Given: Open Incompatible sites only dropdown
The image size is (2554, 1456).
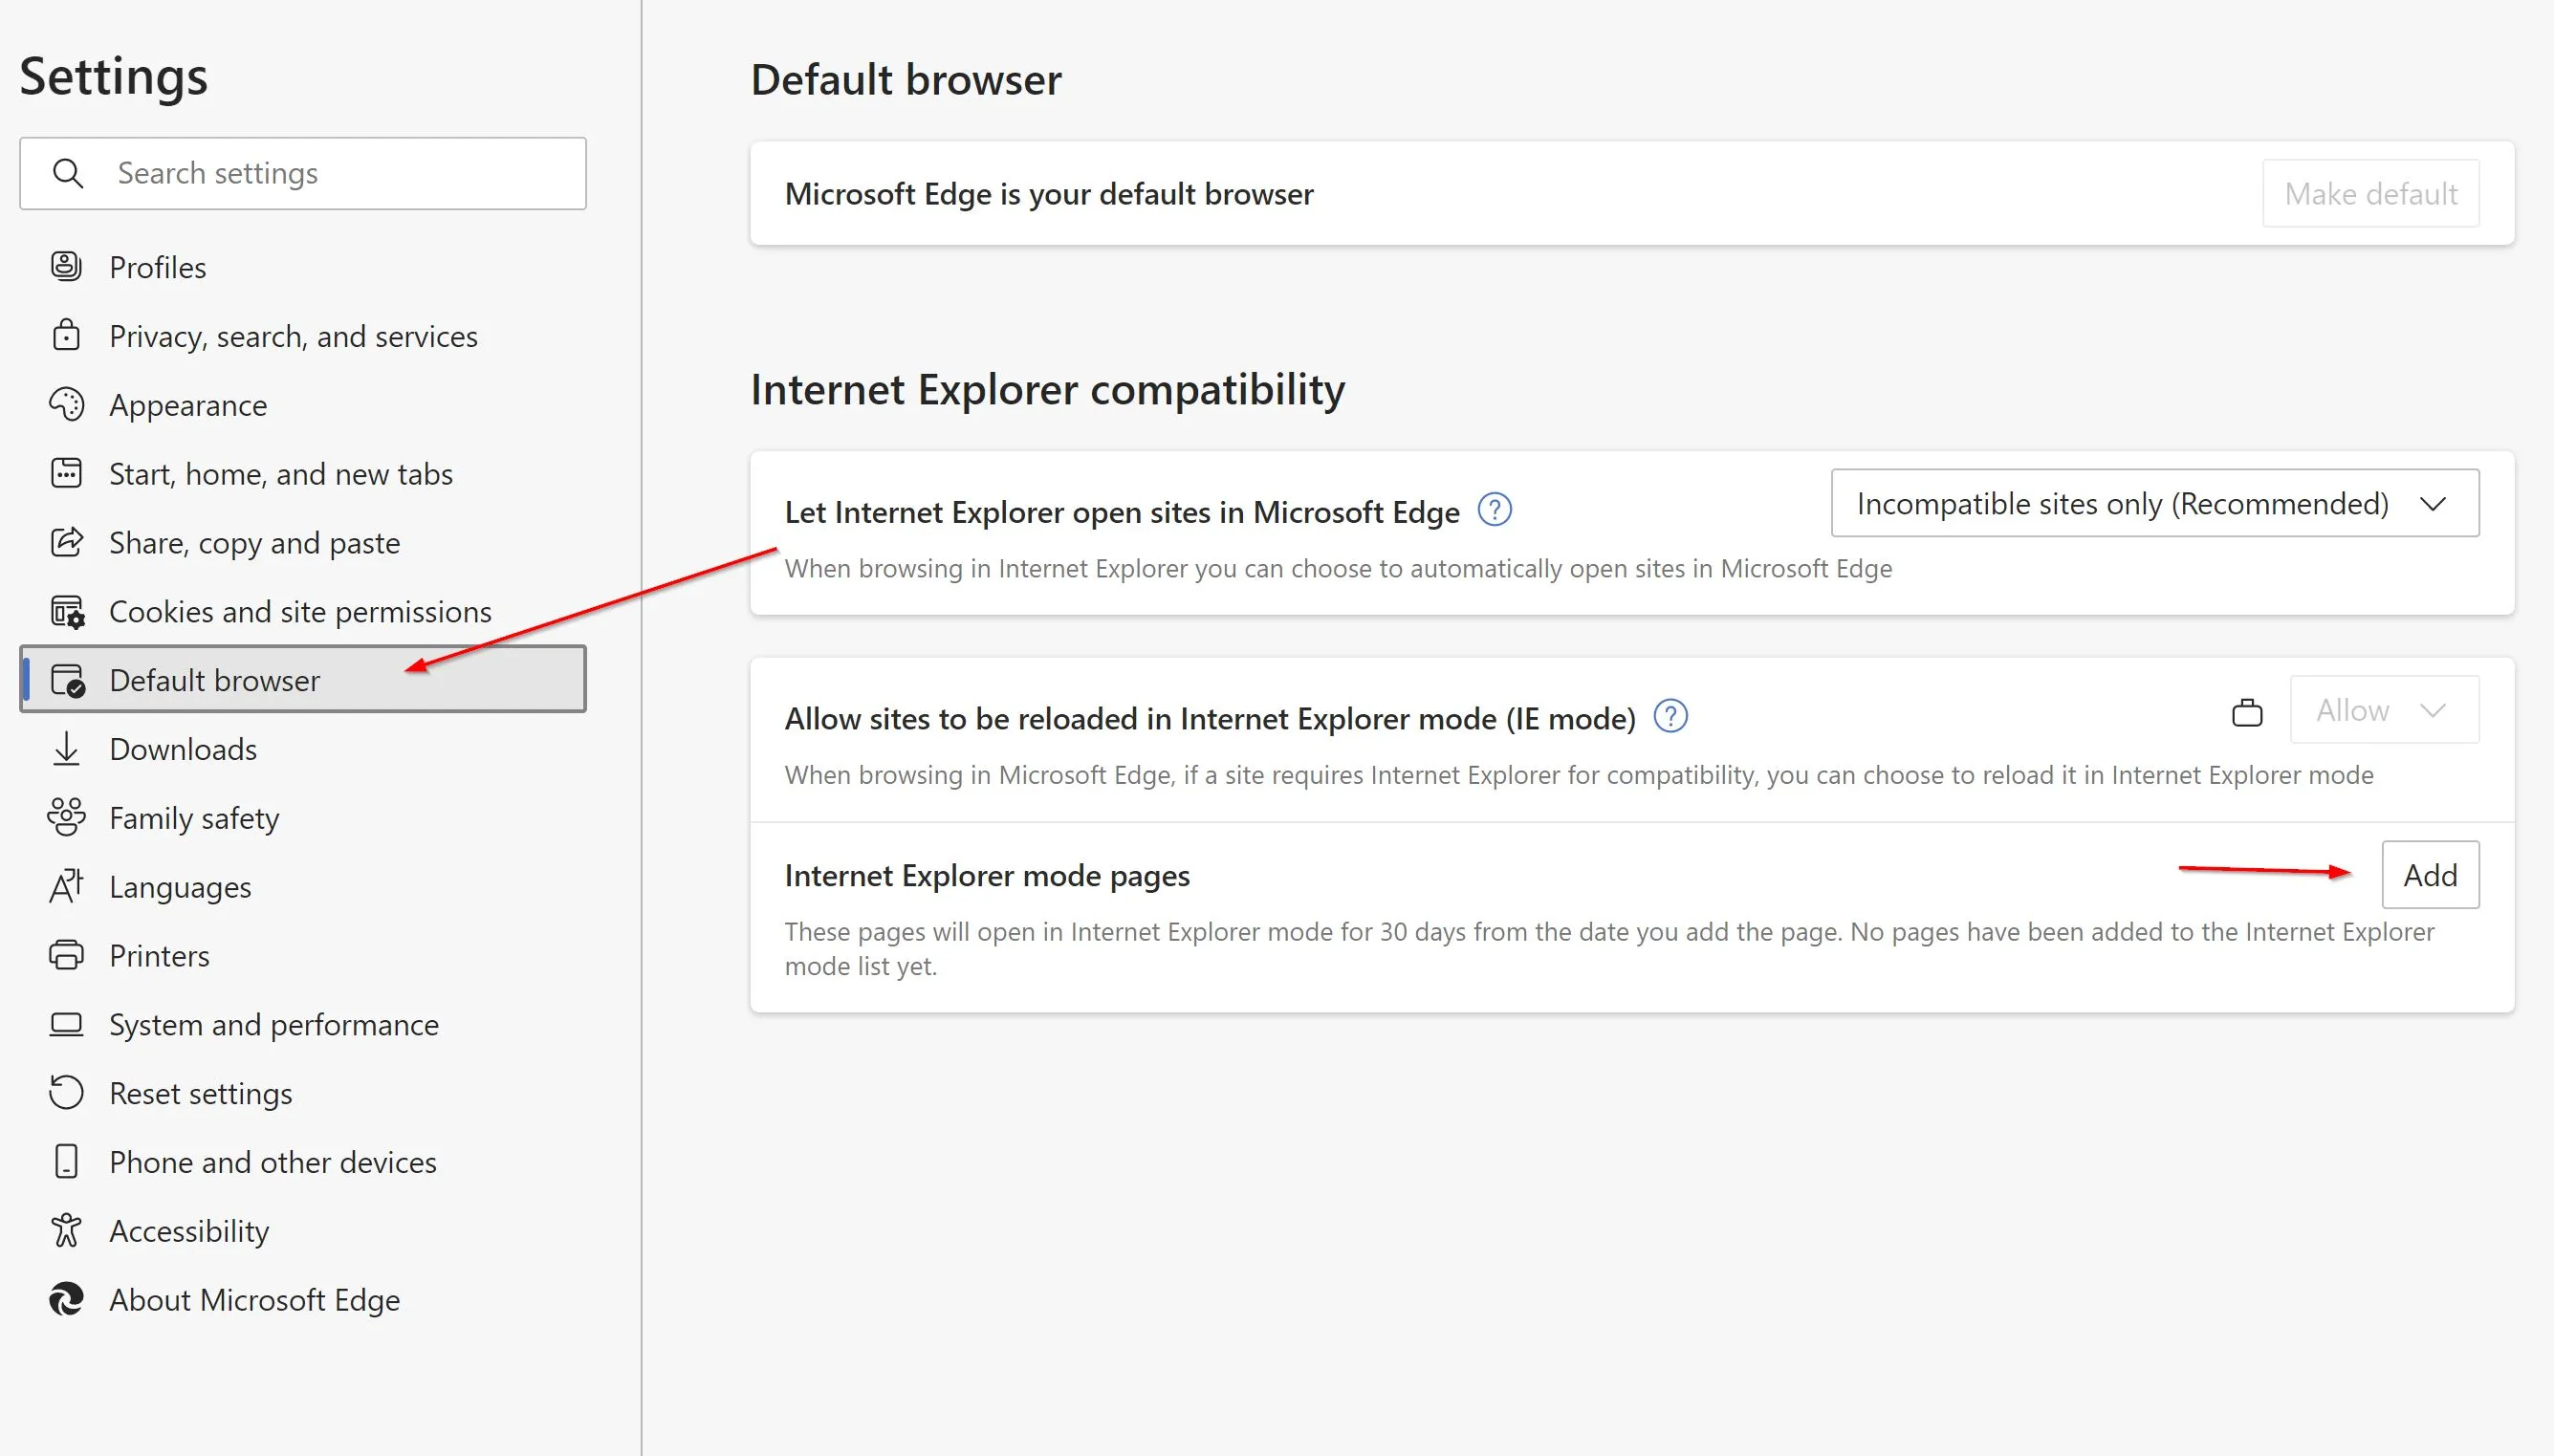Looking at the screenshot, I should [x=2155, y=503].
